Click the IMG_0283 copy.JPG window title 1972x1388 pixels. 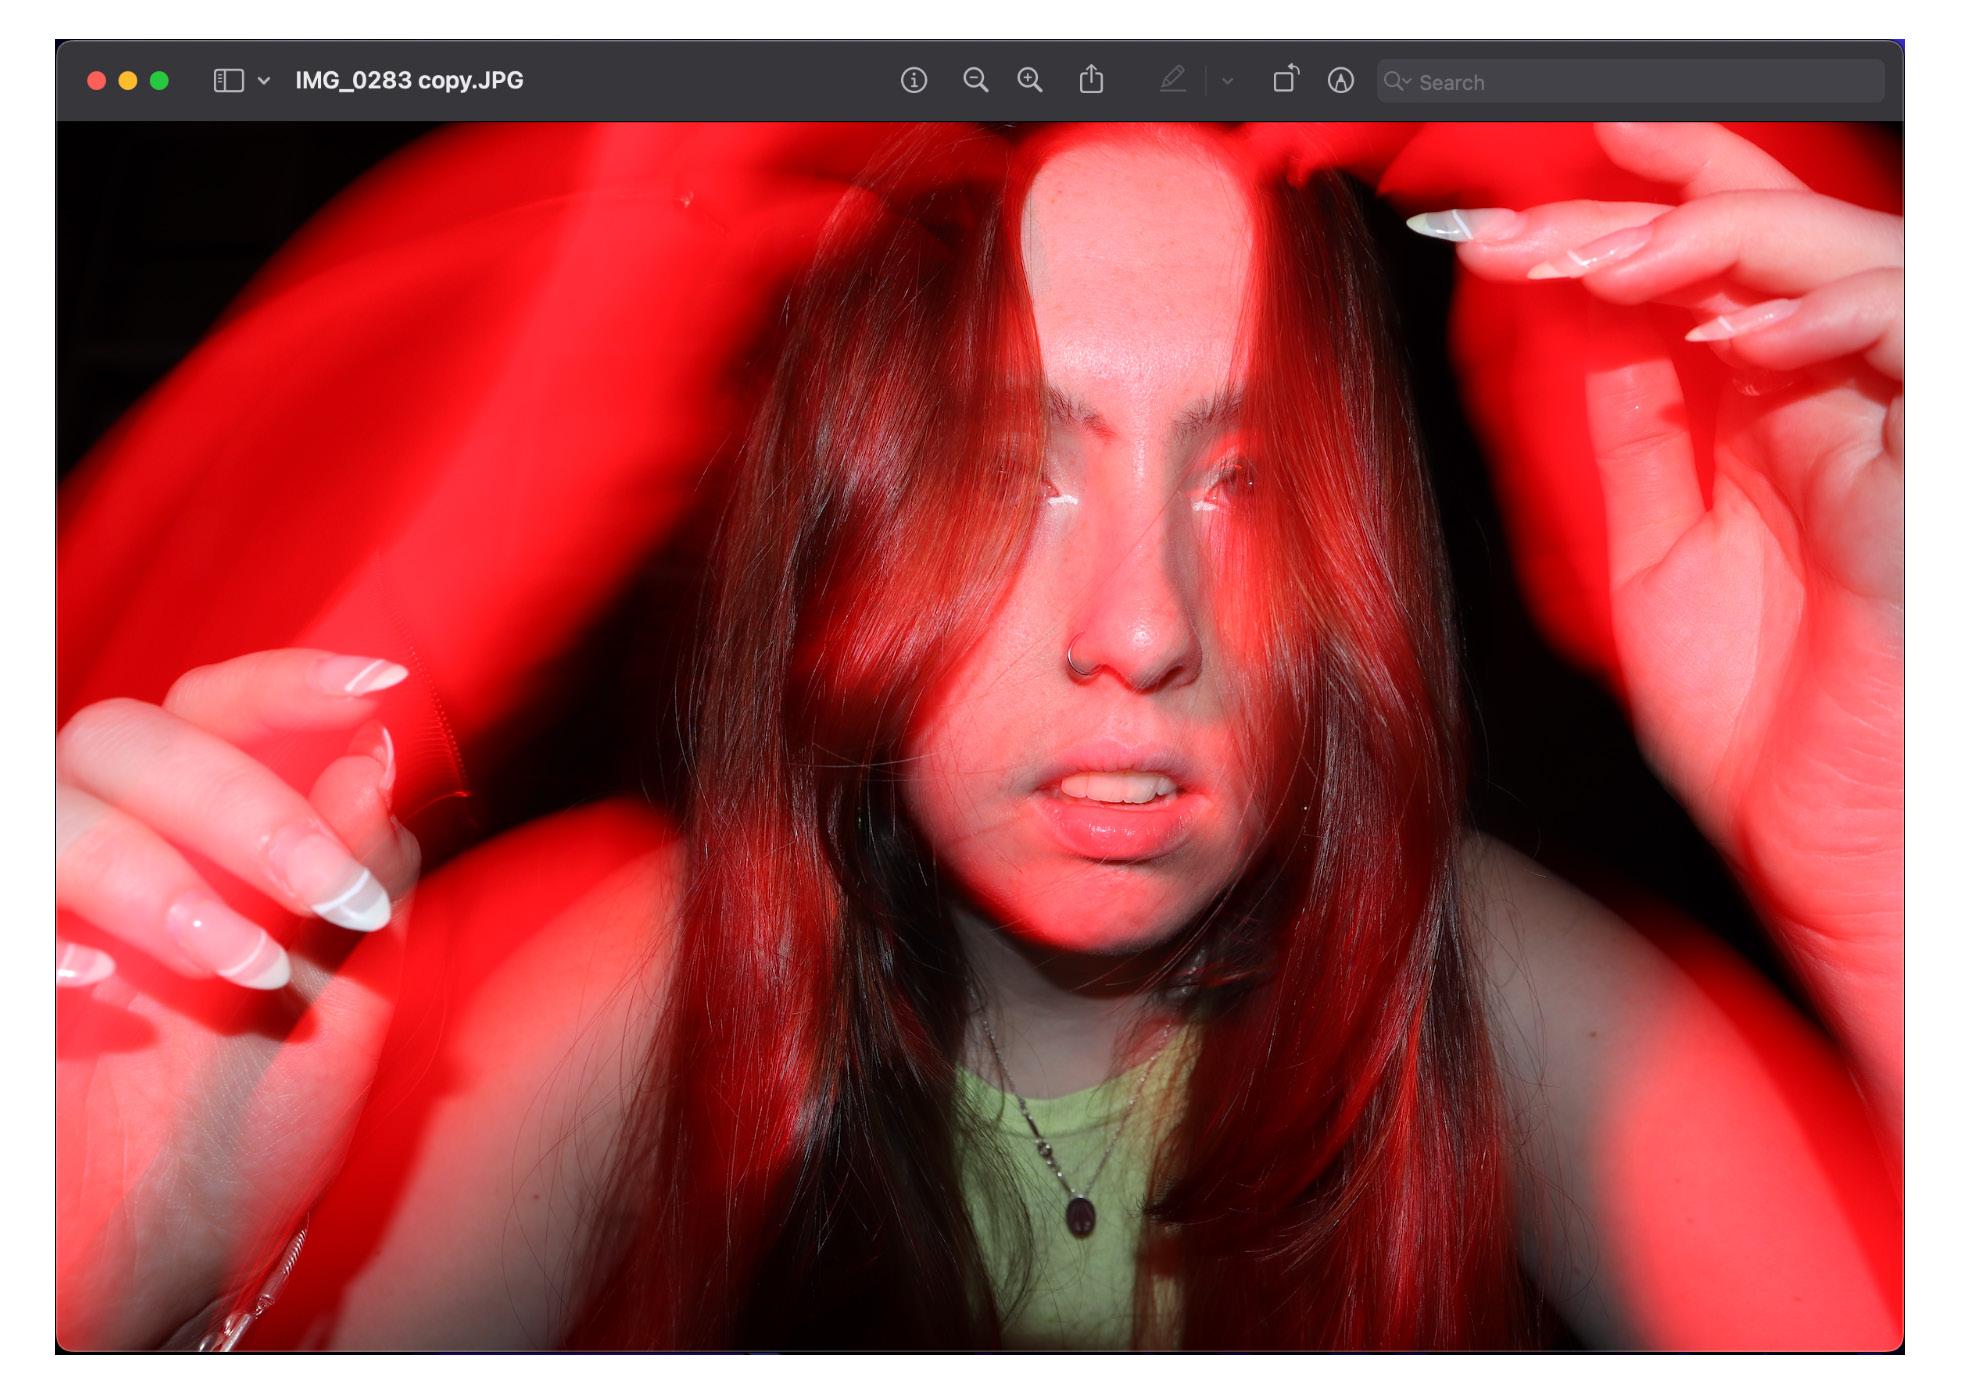coord(408,80)
